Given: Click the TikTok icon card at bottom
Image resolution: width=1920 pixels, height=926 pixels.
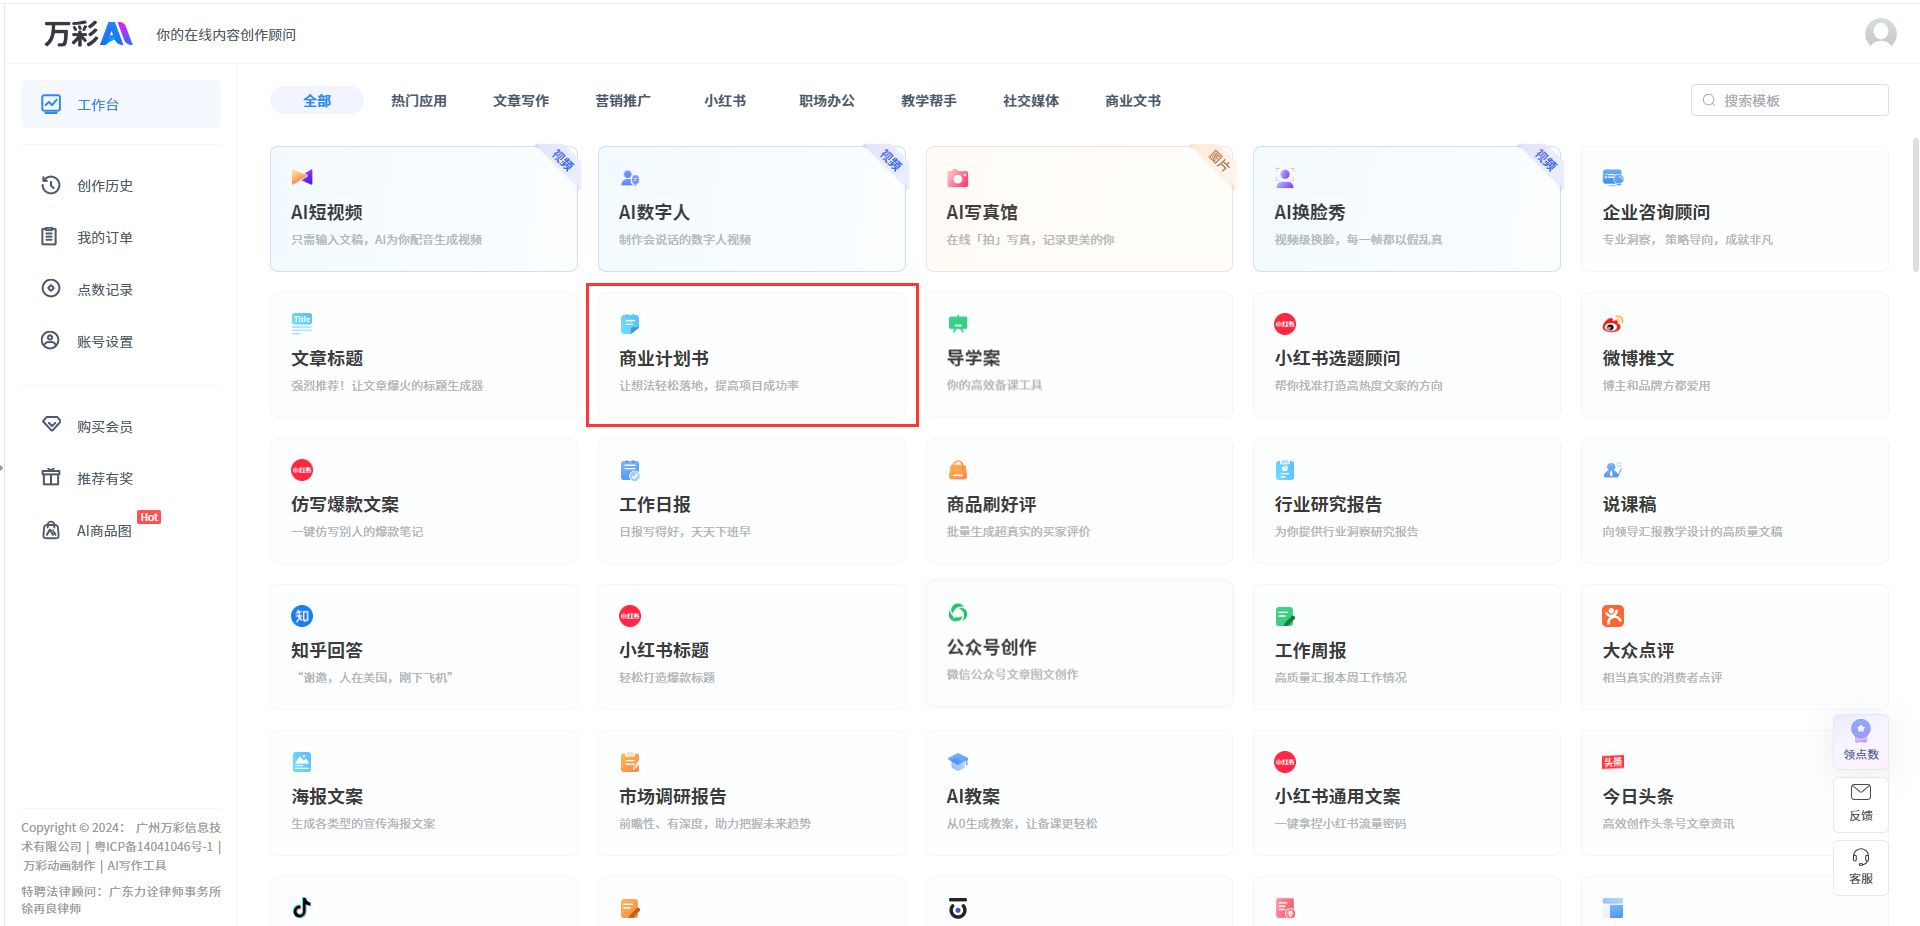Looking at the screenshot, I should pyautogui.click(x=302, y=907).
